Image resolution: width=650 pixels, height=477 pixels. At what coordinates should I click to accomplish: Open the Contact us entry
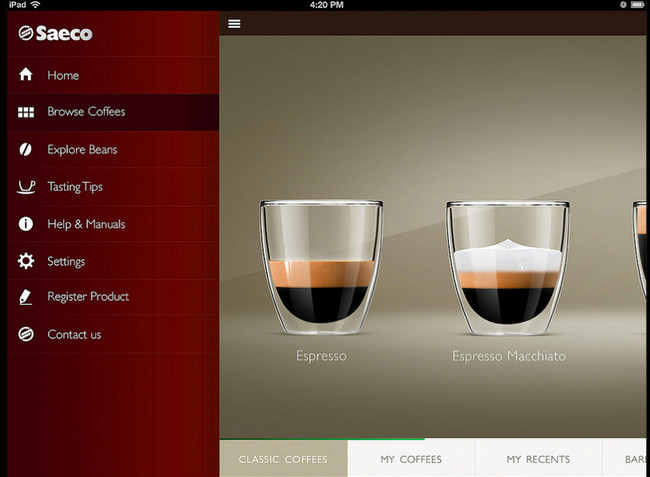click(x=113, y=334)
